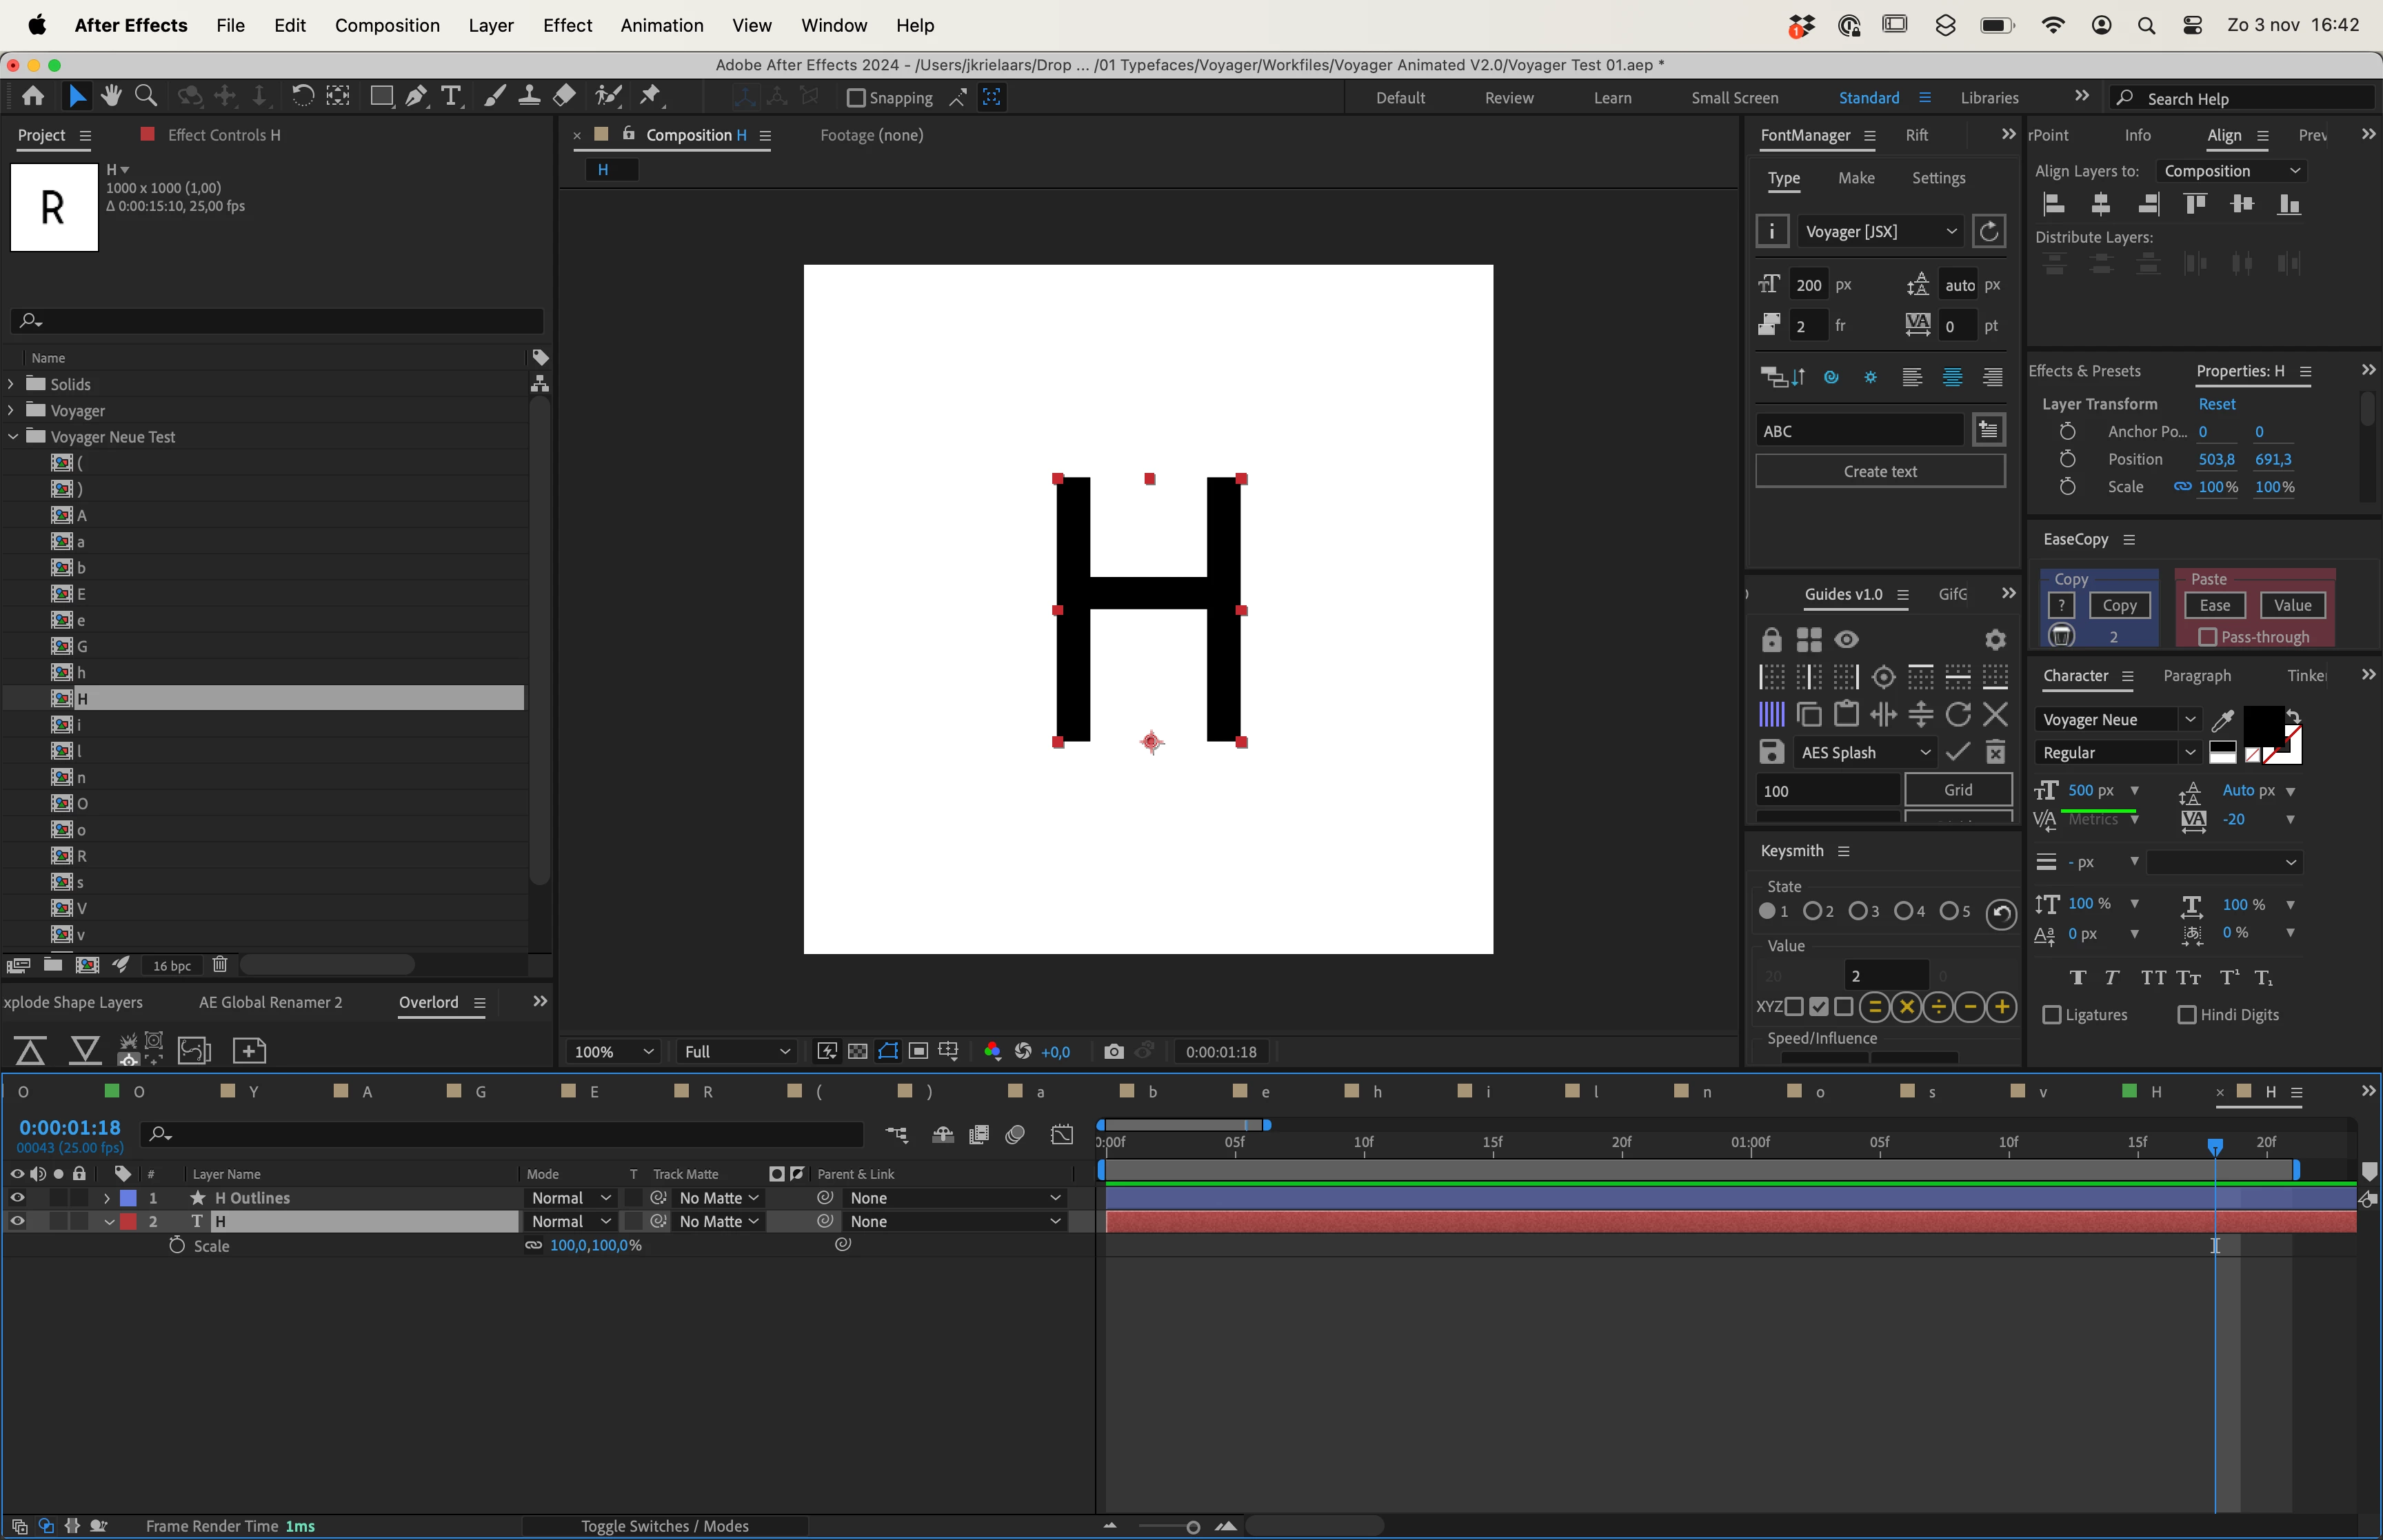Image resolution: width=2383 pixels, height=1540 pixels.
Task: Enable the Snapping checkbox
Action: point(856,98)
